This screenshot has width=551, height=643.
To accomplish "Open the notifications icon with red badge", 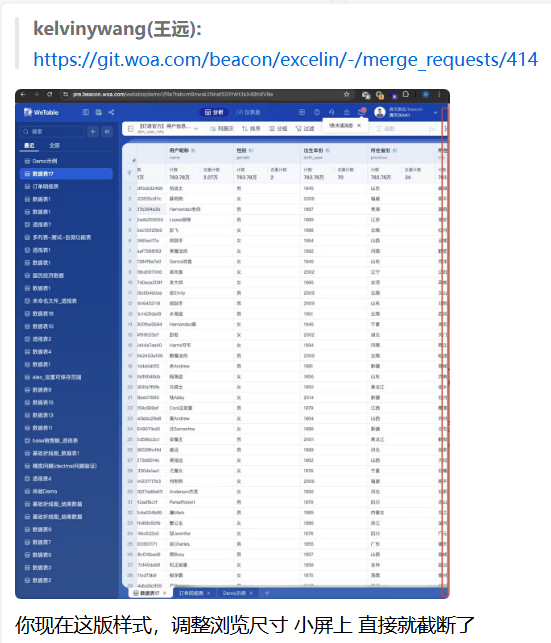I will [x=362, y=112].
